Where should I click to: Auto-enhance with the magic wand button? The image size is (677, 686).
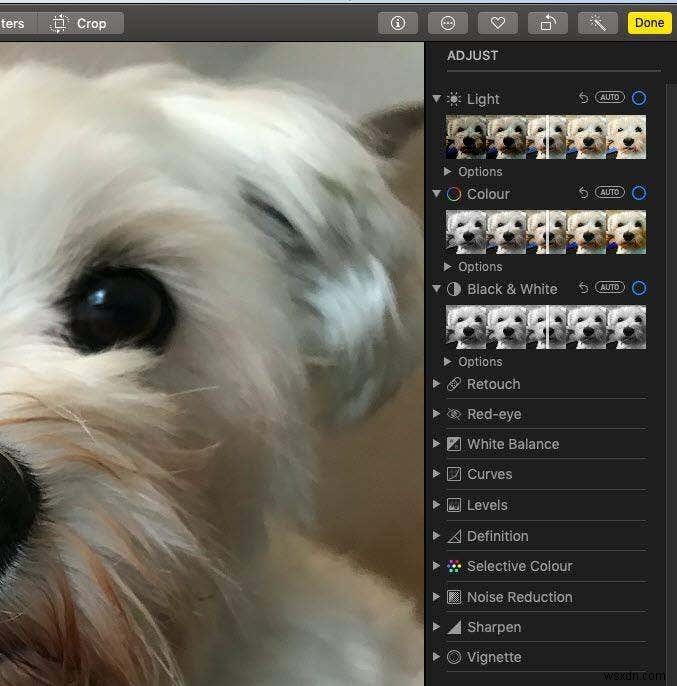click(x=598, y=23)
